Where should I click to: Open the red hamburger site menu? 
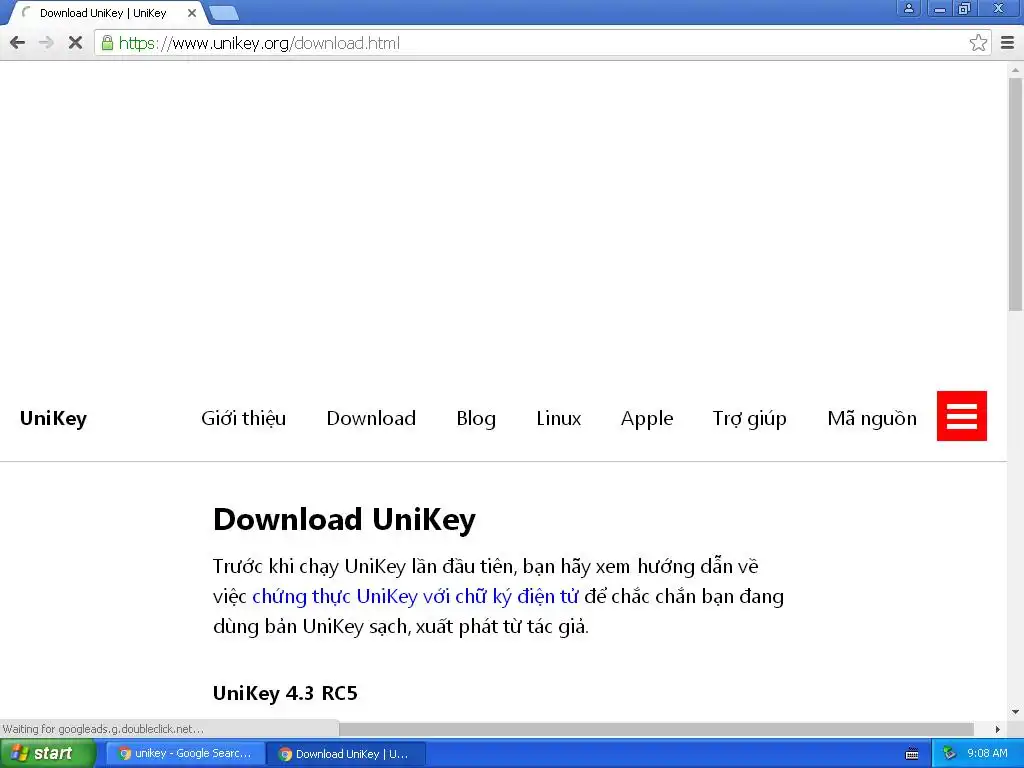(x=961, y=416)
